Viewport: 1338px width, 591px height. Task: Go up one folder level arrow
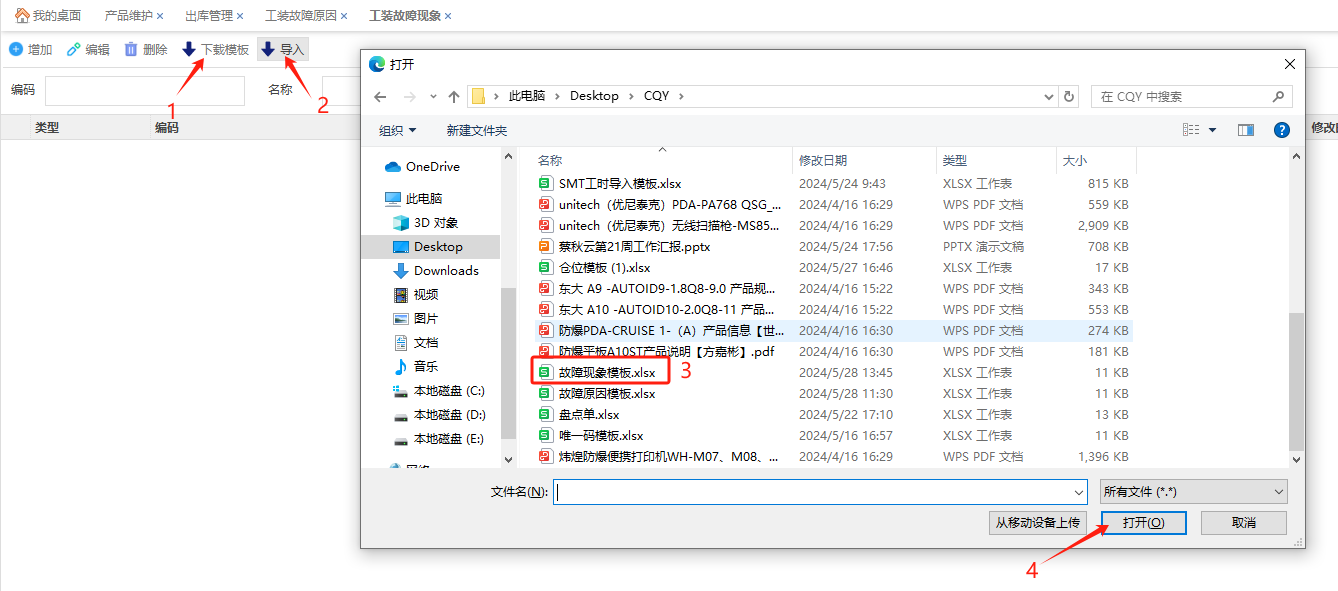coord(454,97)
